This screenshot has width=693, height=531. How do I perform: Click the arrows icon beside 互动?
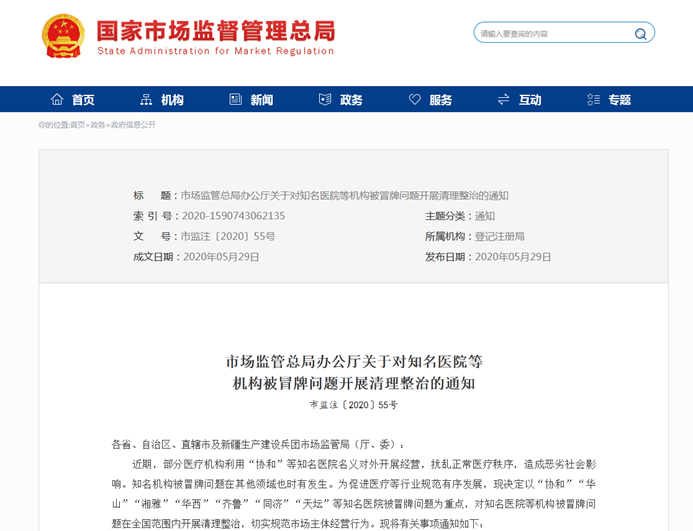tap(503, 99)
